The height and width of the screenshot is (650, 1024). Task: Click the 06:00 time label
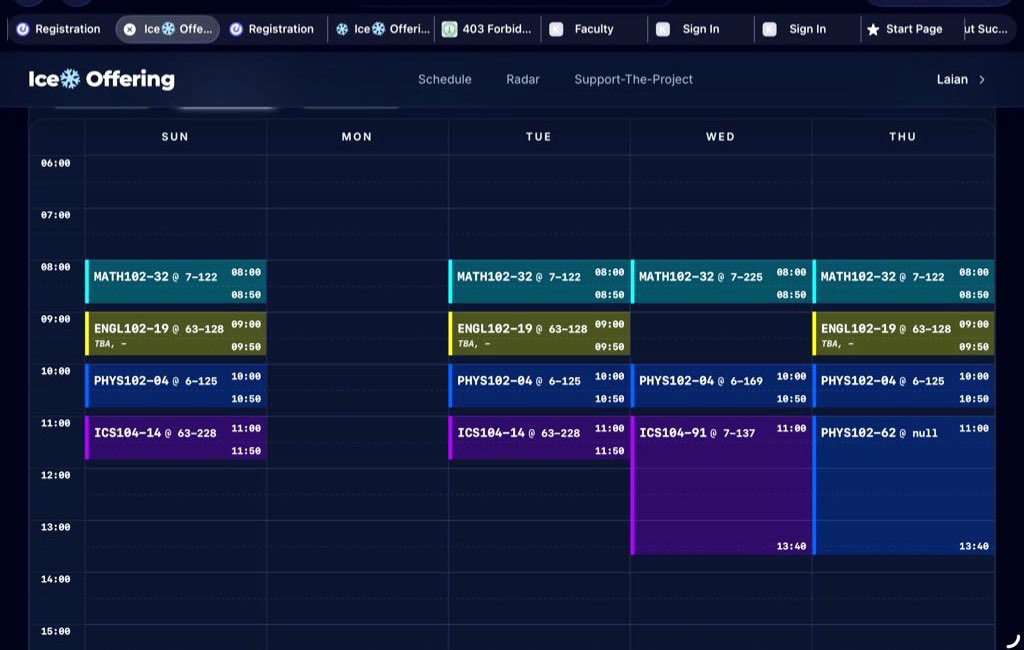tap(56, 163)
